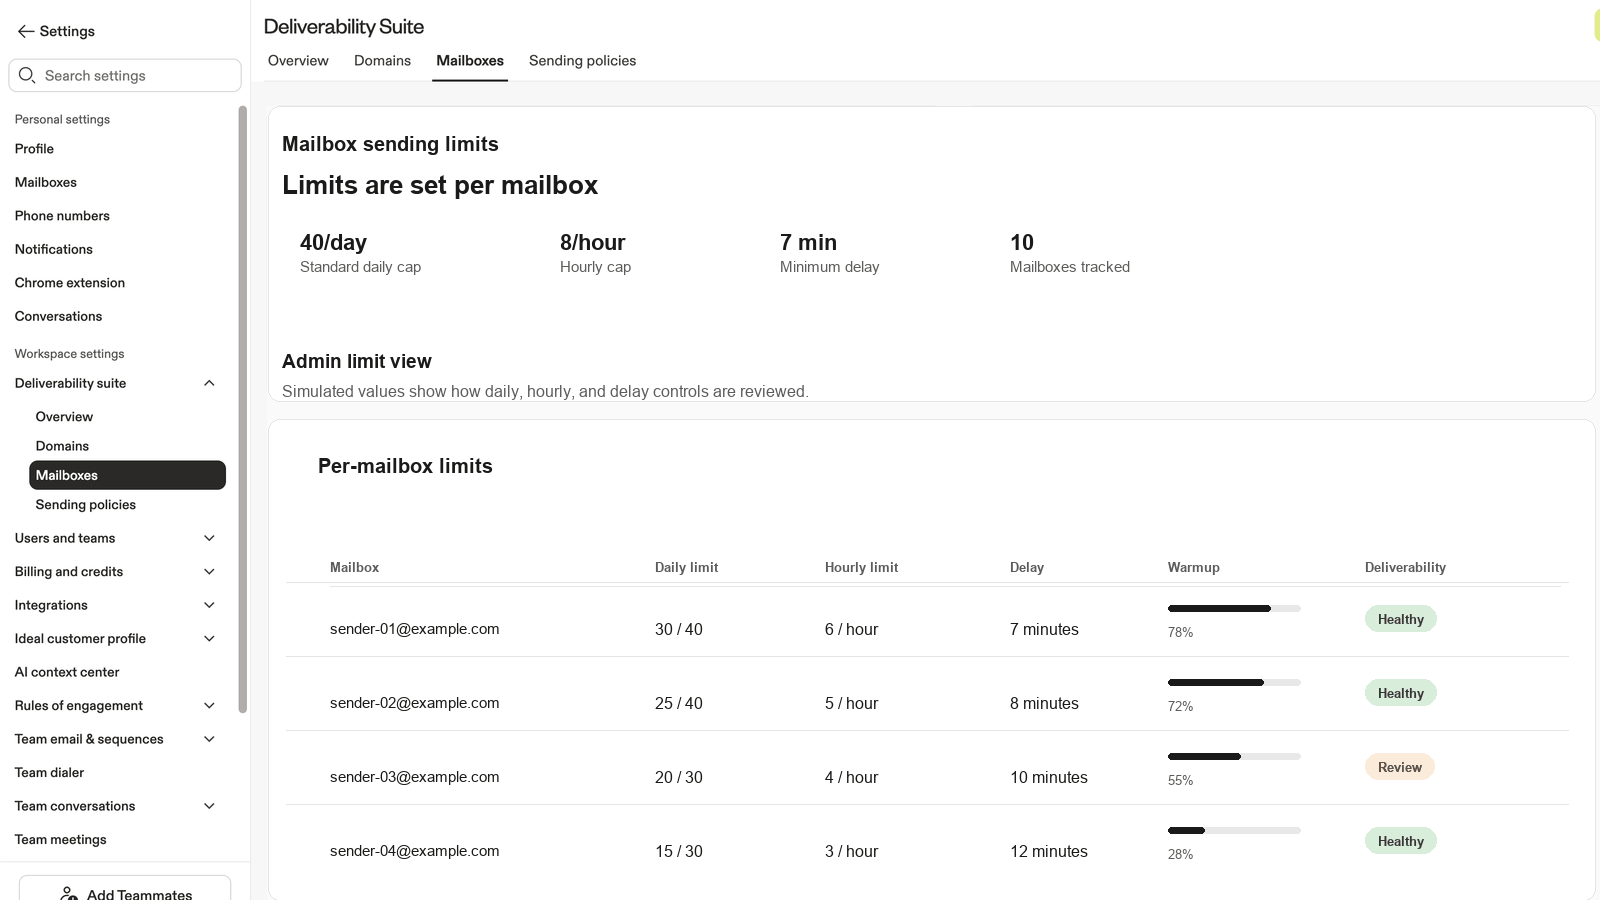The image size is (1600, 900).
Task: Click the 40/day standard daily cap
Action: (360, 253)
